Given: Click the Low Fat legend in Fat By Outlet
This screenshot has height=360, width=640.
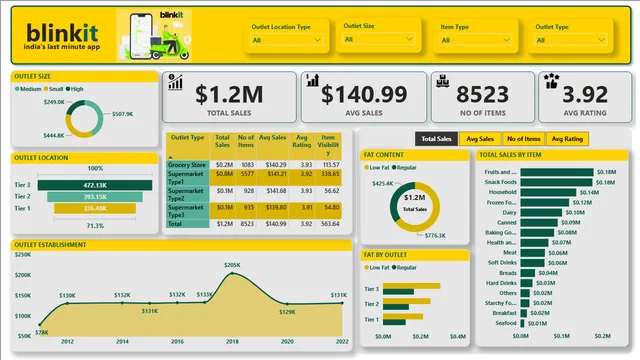Looking at the screenshot, I should (377, 267).
